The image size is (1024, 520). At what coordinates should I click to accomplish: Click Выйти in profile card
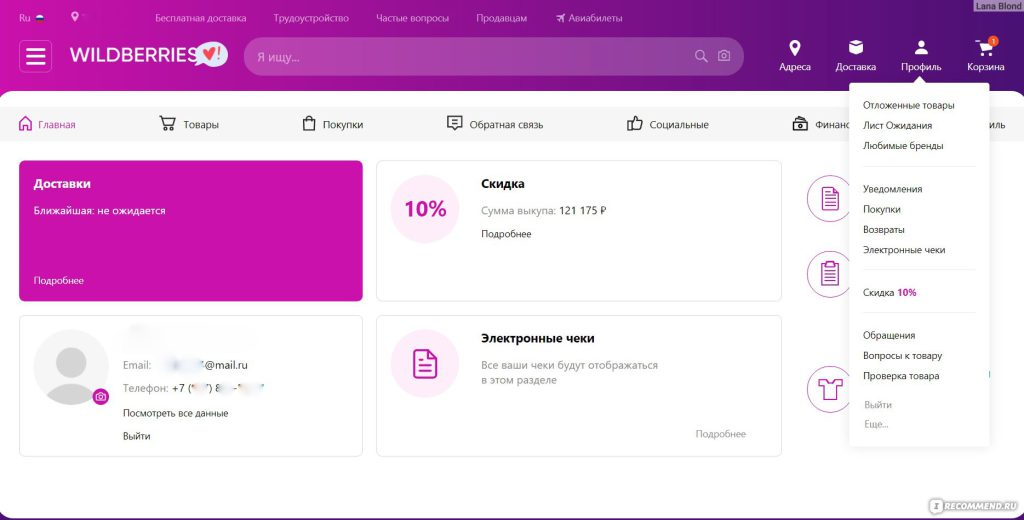pos(136,436)
